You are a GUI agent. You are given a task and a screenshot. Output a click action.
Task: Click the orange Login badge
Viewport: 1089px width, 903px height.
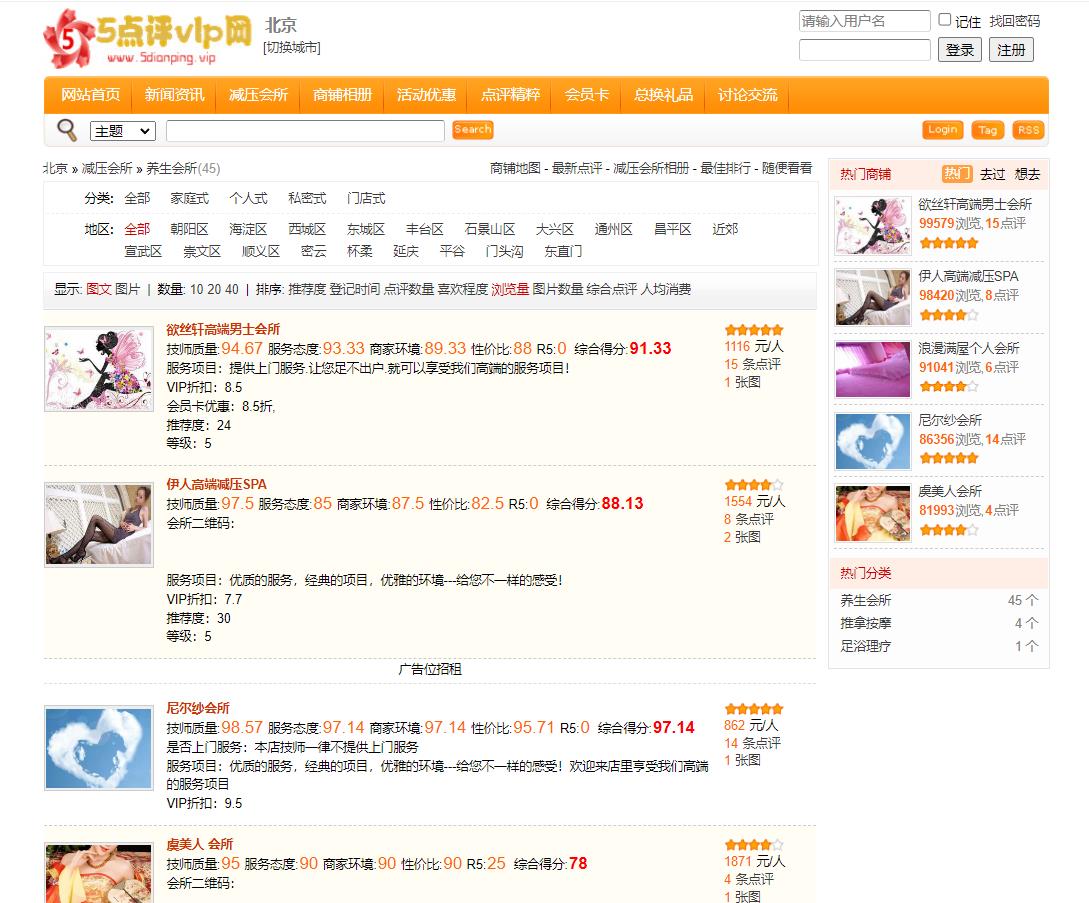click(x=942, y=130)
